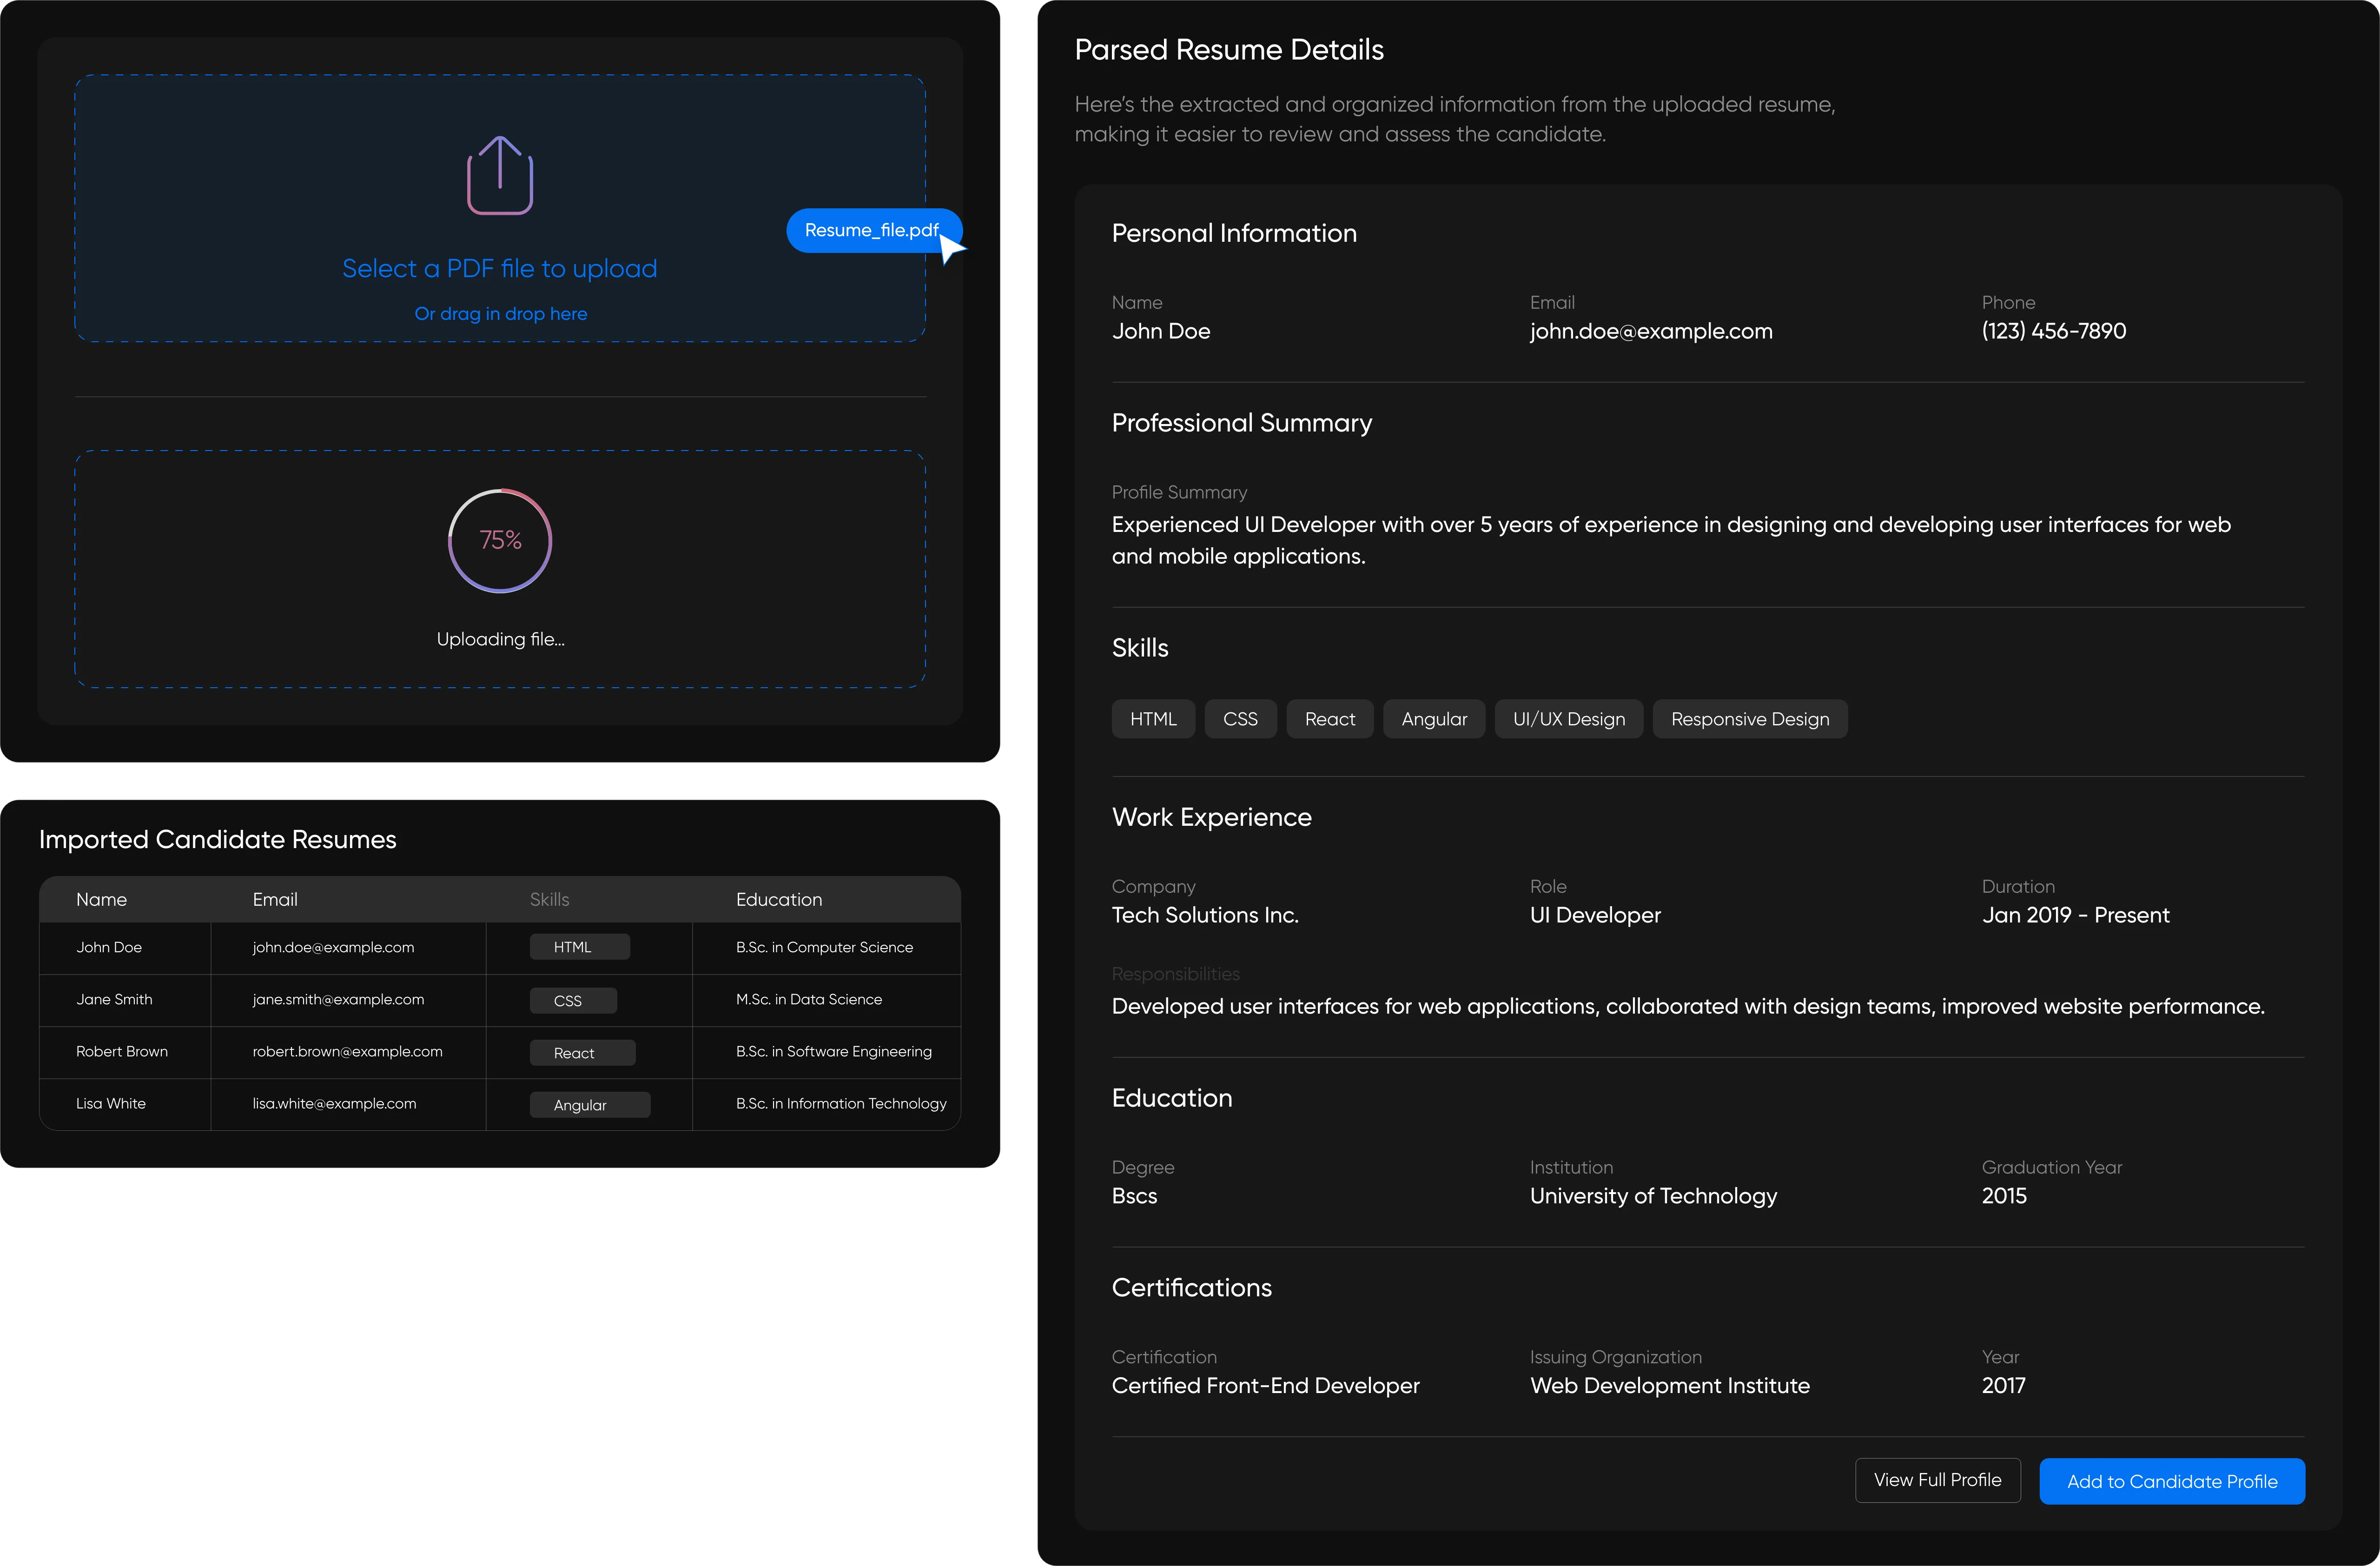The width and height of the screenshot is (2380, 1566).
Task: Click the Responsive Design skill tag
Action: [1749, 719]
